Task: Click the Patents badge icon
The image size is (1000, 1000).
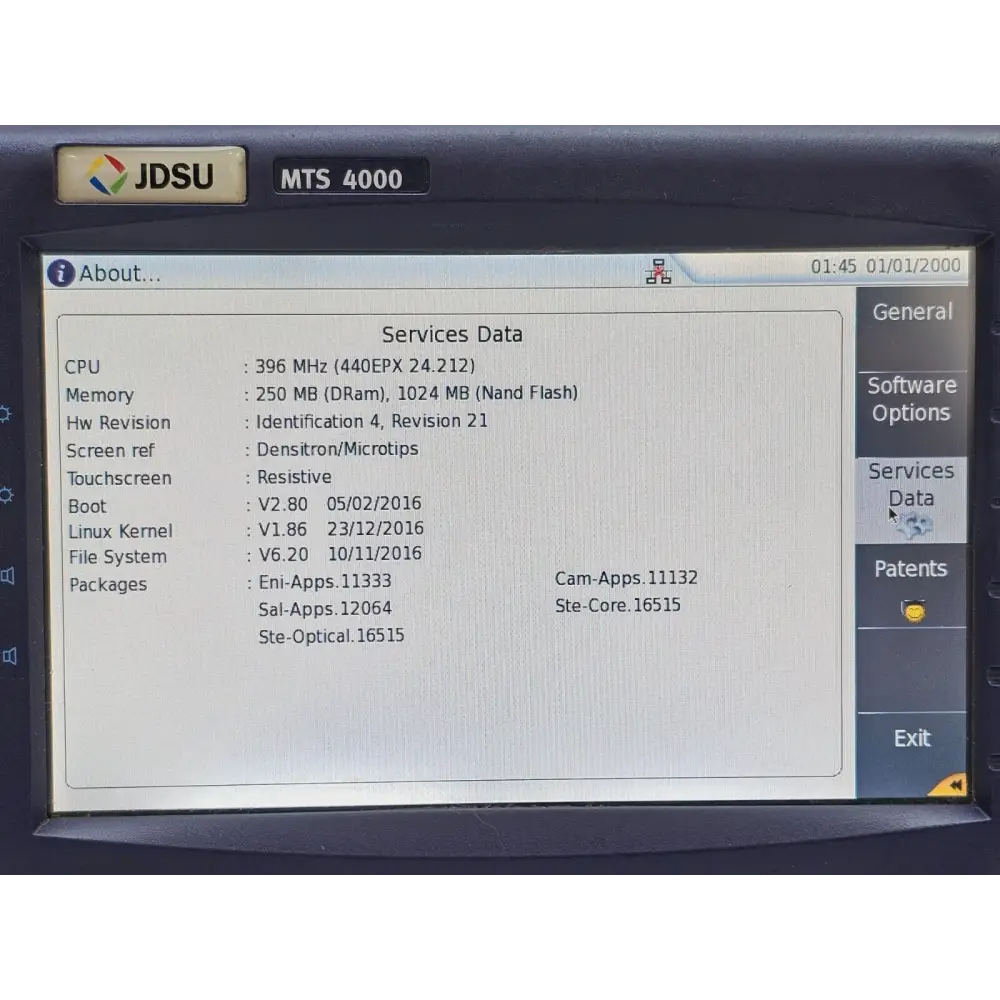Action: 913,611
